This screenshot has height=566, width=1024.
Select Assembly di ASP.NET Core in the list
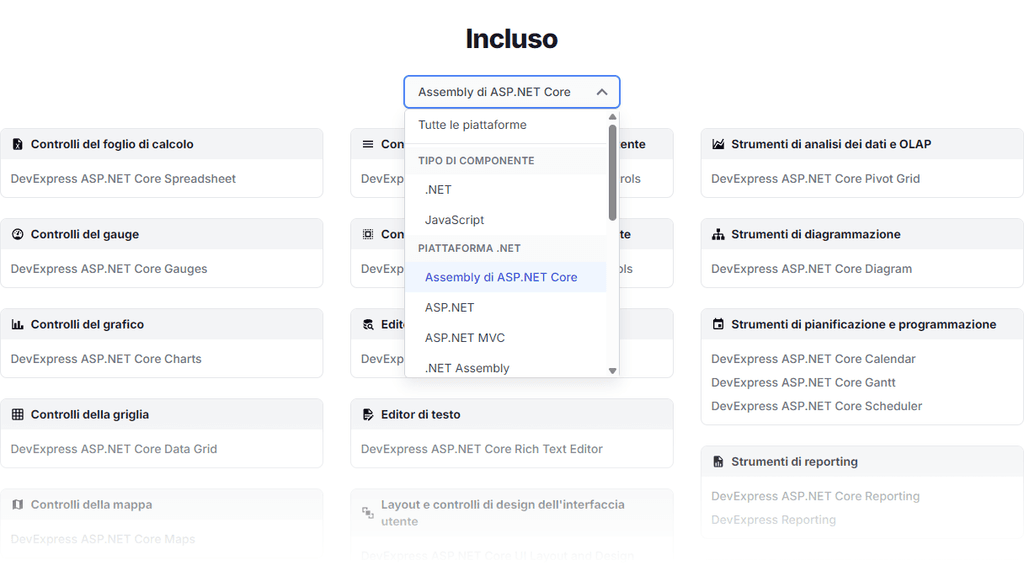(x=505, y=277)
